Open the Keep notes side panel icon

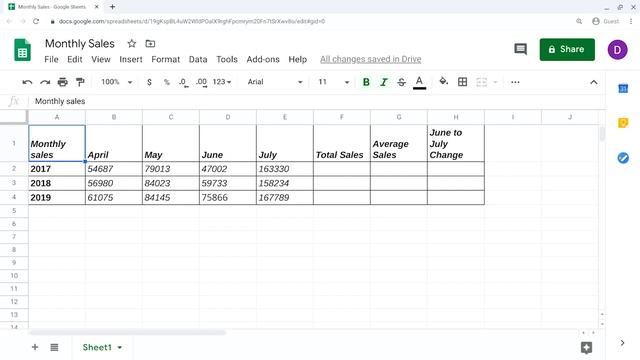click(623, 123)
